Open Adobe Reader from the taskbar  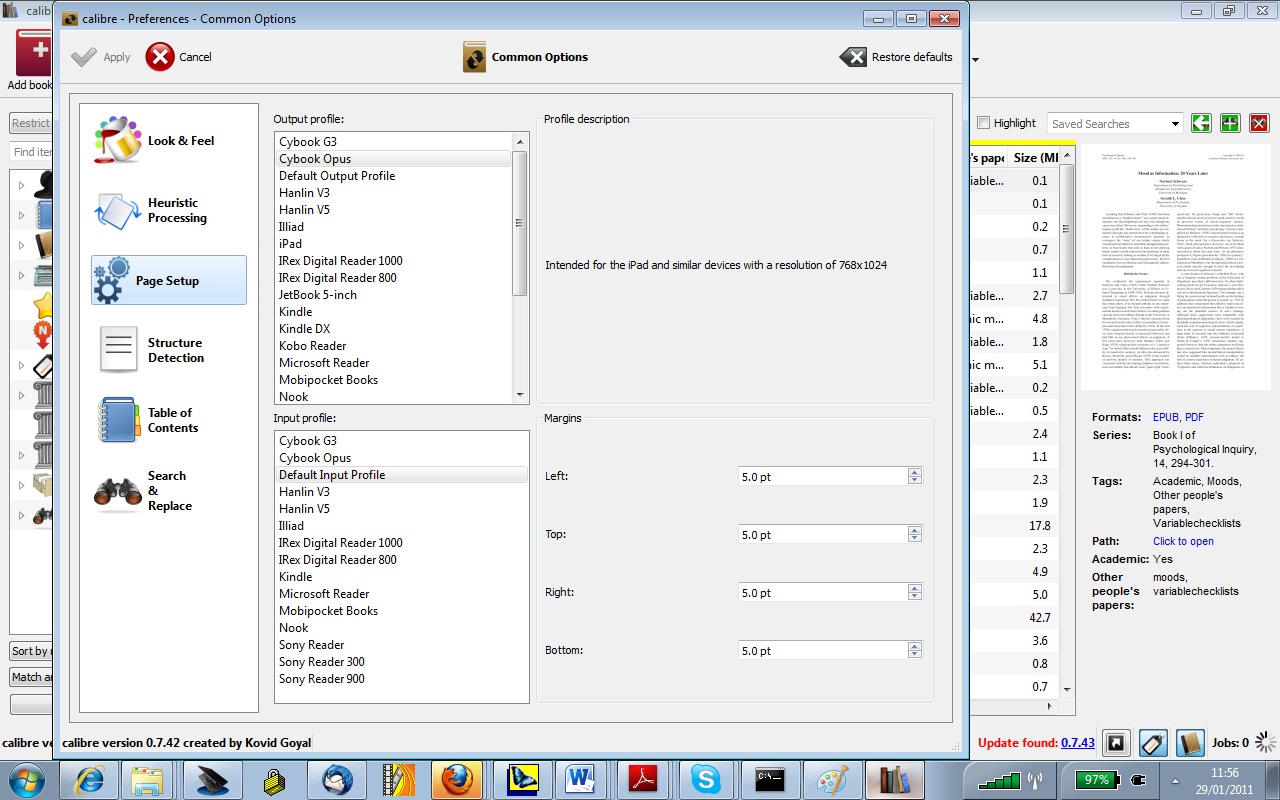tap(643, 779)
